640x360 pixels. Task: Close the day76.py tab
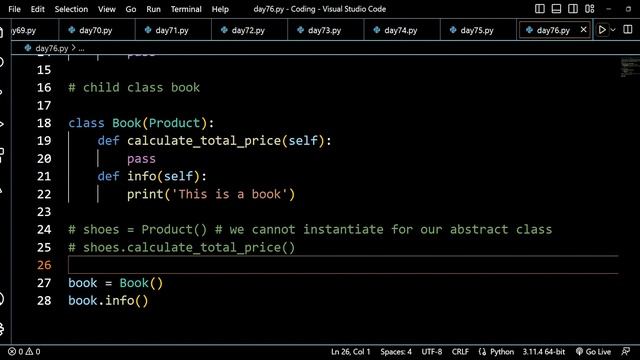(583, 29)
